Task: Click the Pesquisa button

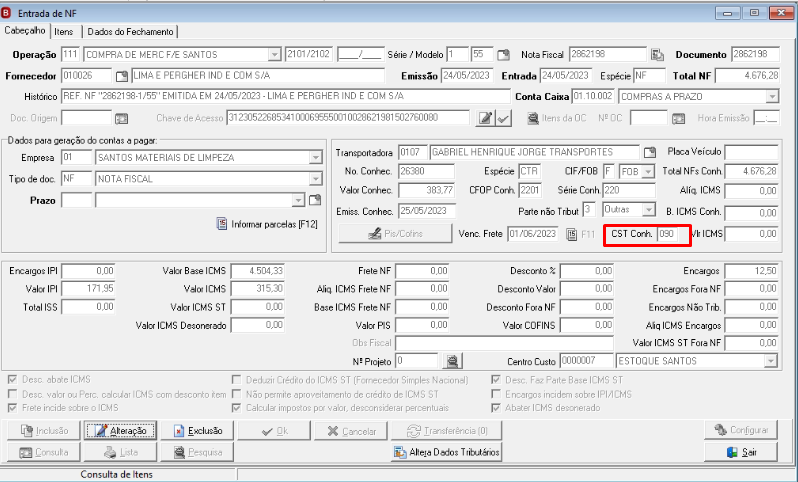Action: click(x=197, y=452)
